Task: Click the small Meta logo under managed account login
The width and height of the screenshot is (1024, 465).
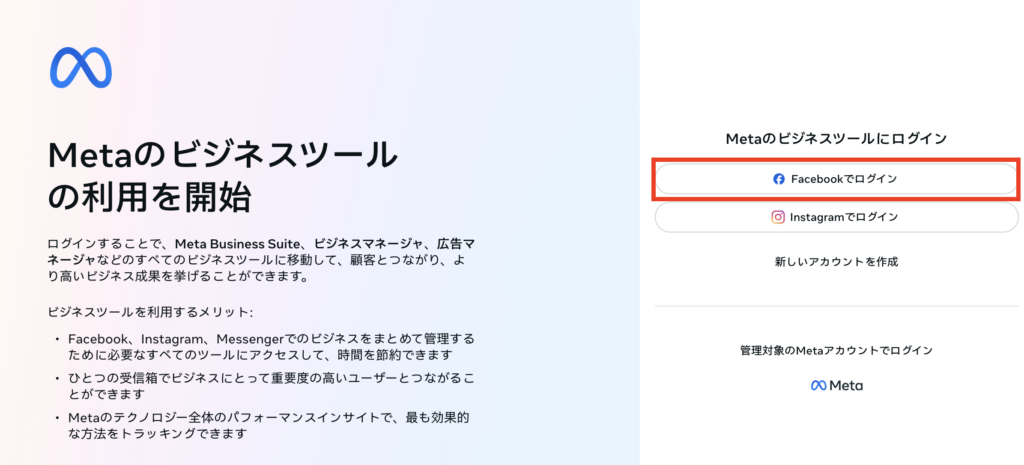Action: [818, 385]
